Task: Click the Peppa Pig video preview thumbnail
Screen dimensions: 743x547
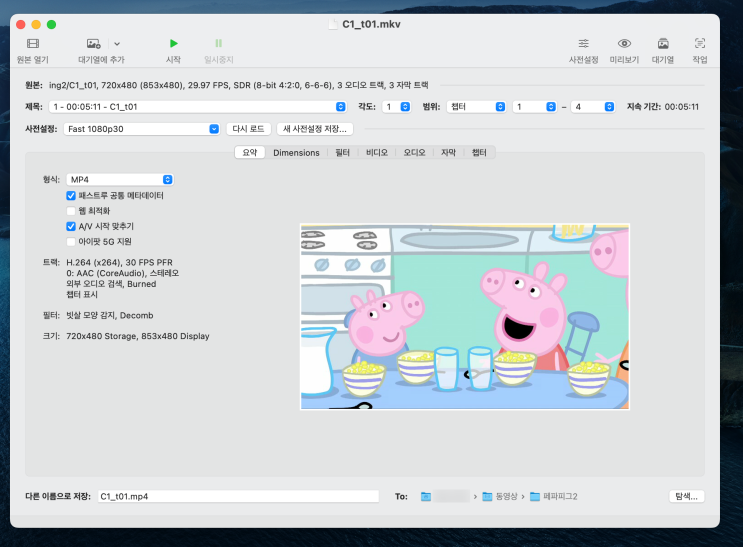Action: pos(465,316)
